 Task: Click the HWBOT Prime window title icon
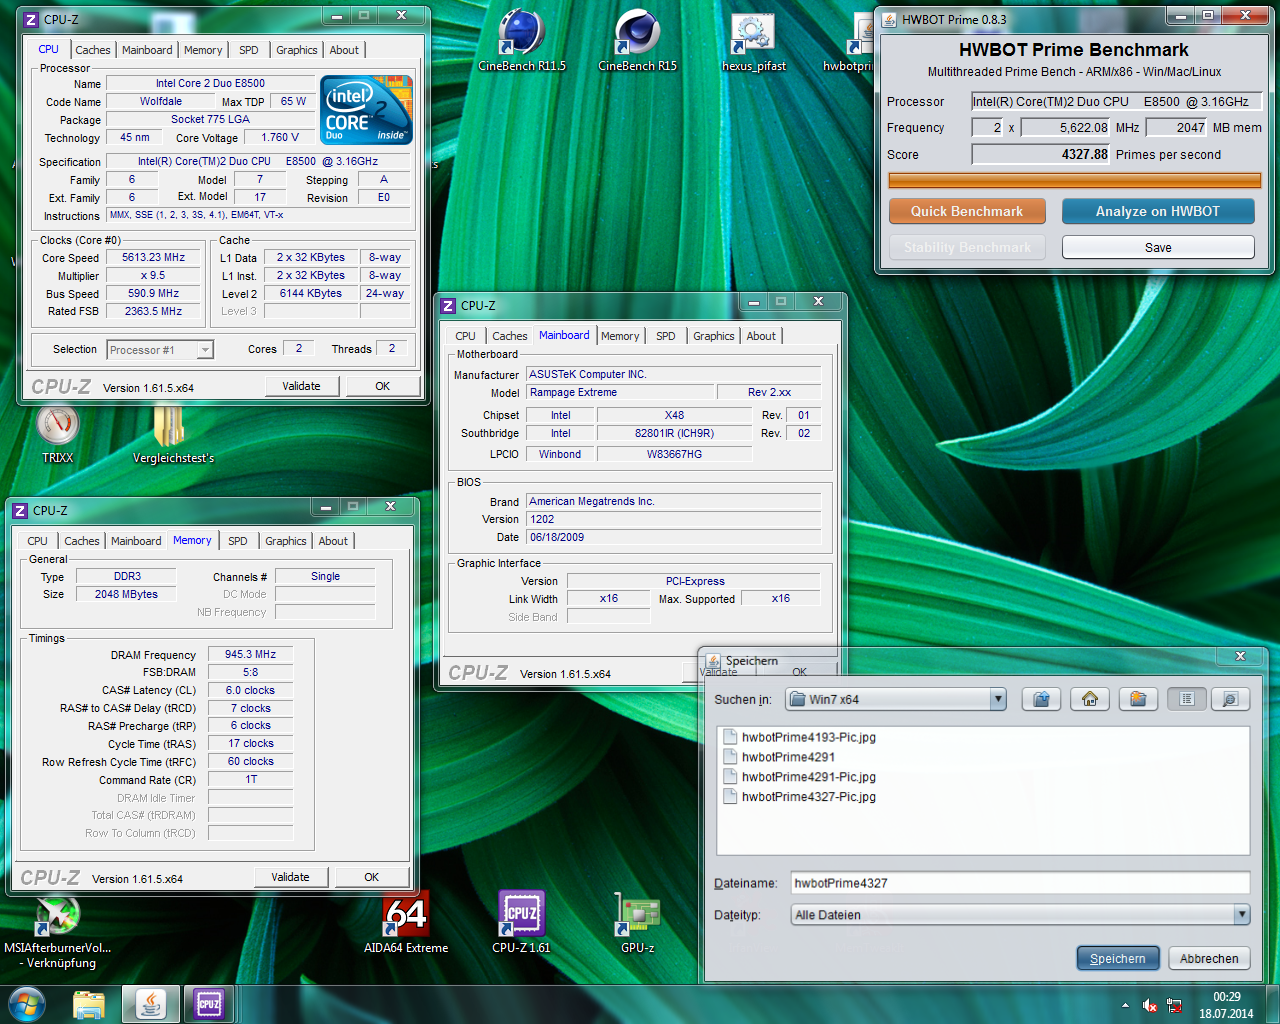(889, 19)
